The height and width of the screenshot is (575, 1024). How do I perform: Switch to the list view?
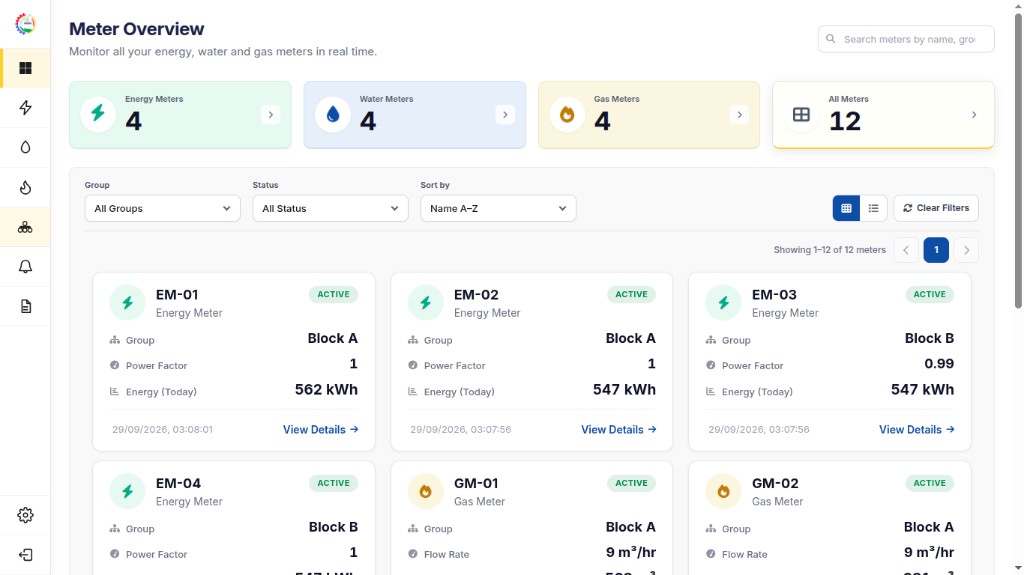pos(874,208)
